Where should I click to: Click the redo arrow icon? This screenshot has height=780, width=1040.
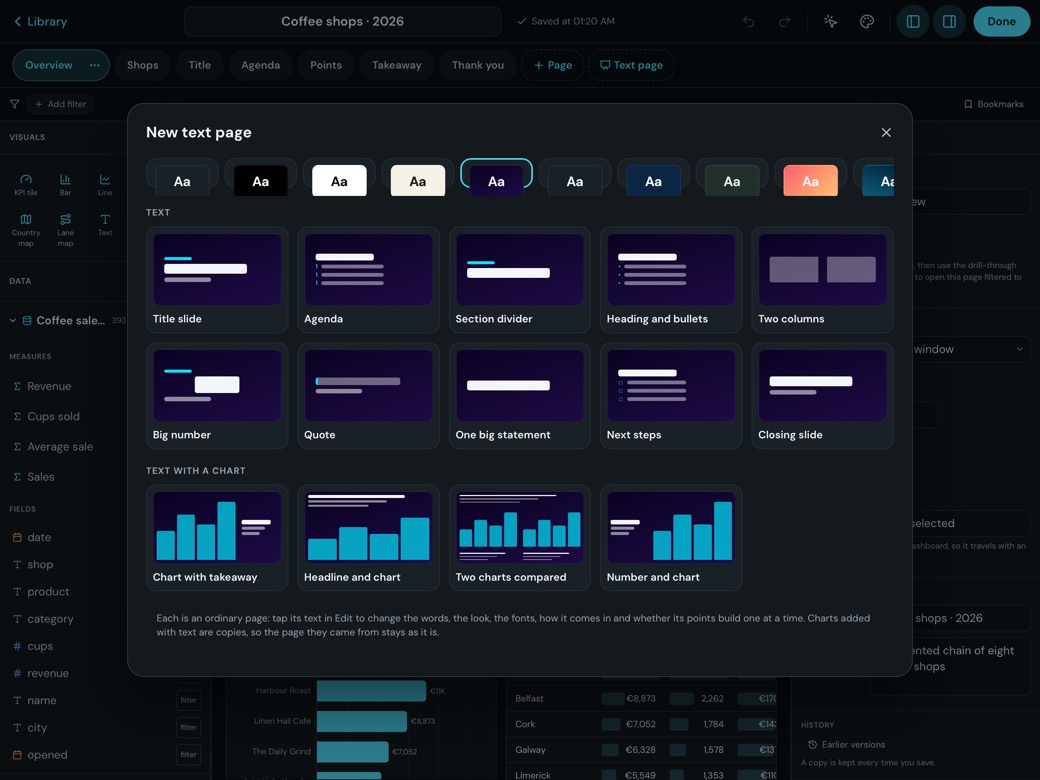click(784, 22)
